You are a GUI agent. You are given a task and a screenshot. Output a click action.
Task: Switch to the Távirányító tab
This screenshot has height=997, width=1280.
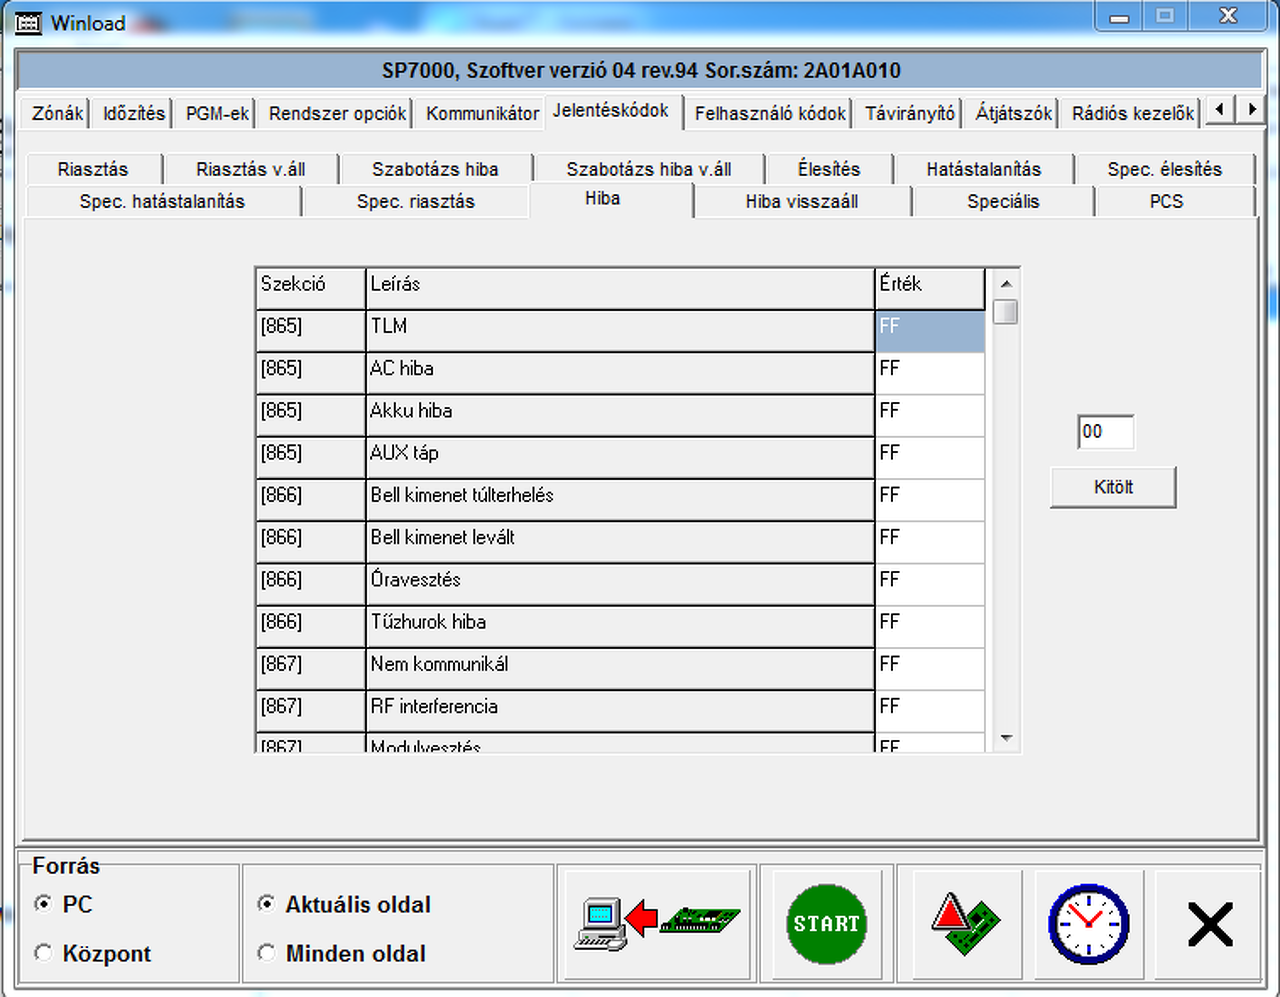tap(910, 113)
